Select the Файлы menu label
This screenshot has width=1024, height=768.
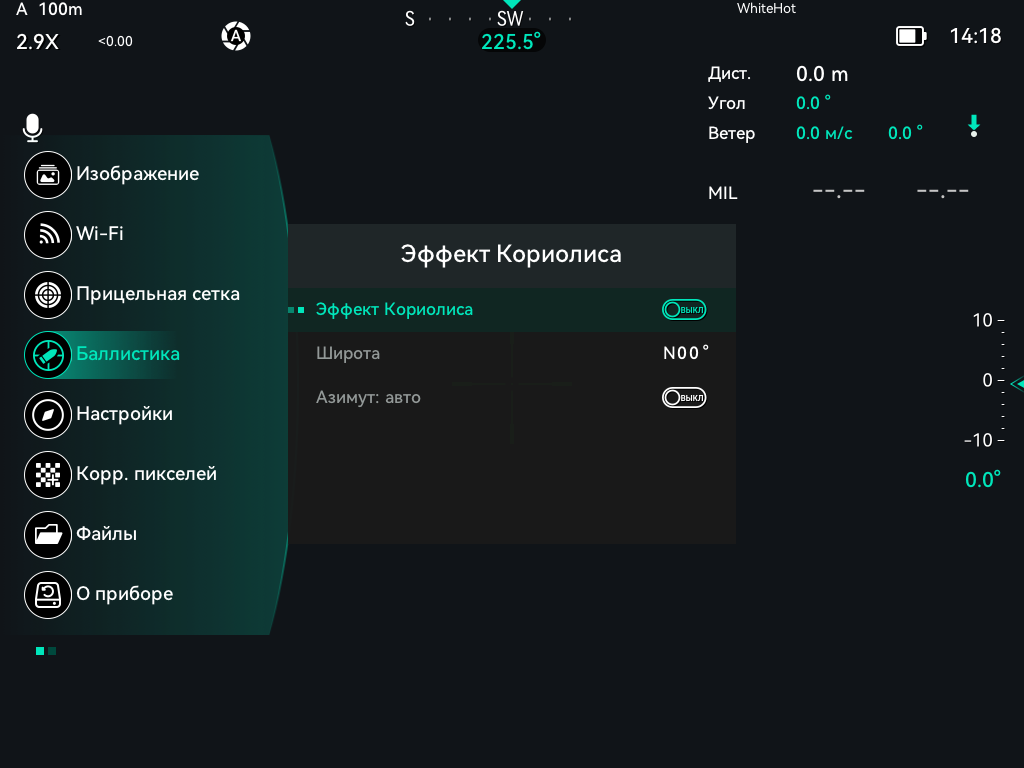click(106, 534)
